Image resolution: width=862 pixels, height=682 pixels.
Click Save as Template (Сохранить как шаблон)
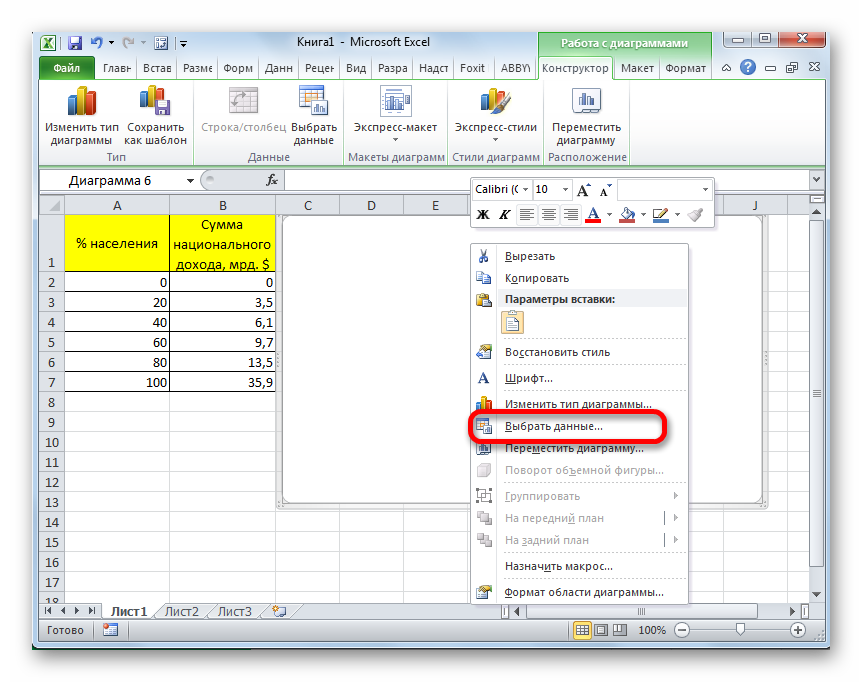pyautogui.click(x=156, y=115)
